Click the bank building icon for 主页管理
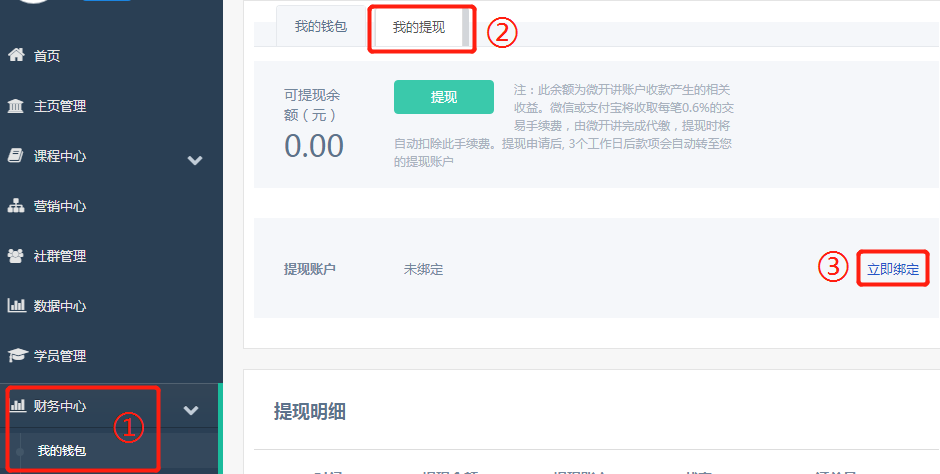This screenshot has height=474, width=940. tap(16, 106)
